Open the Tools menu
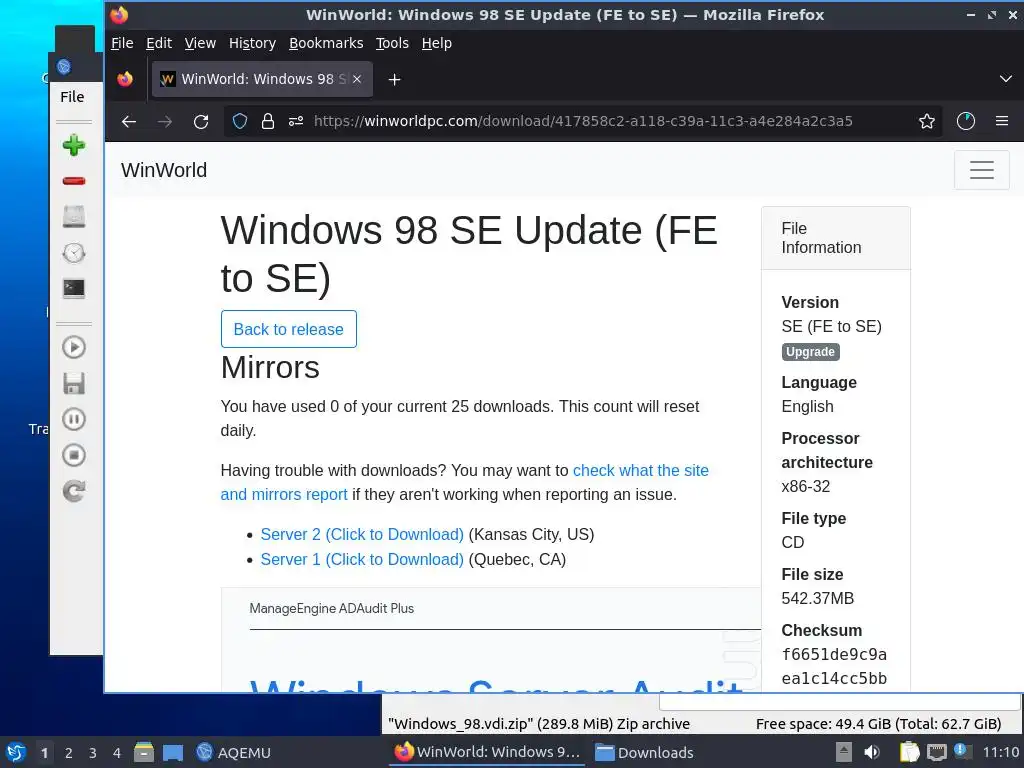The width and height of the screenshot is (1024, 768). click(392, 43)
